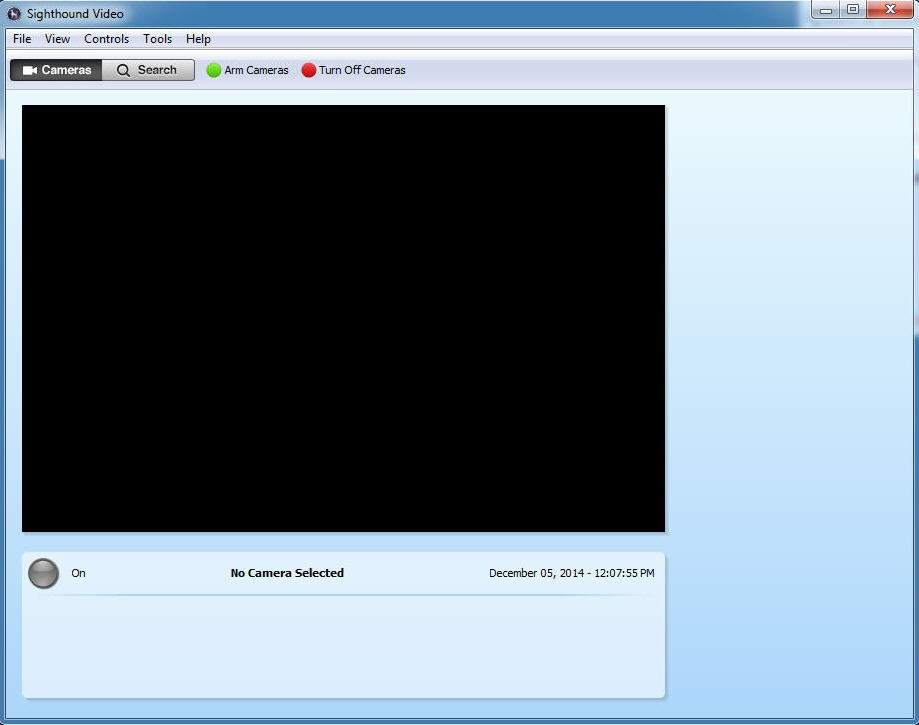Click the Arm Cameras label

pyautogui.click(x=256, y=70)
